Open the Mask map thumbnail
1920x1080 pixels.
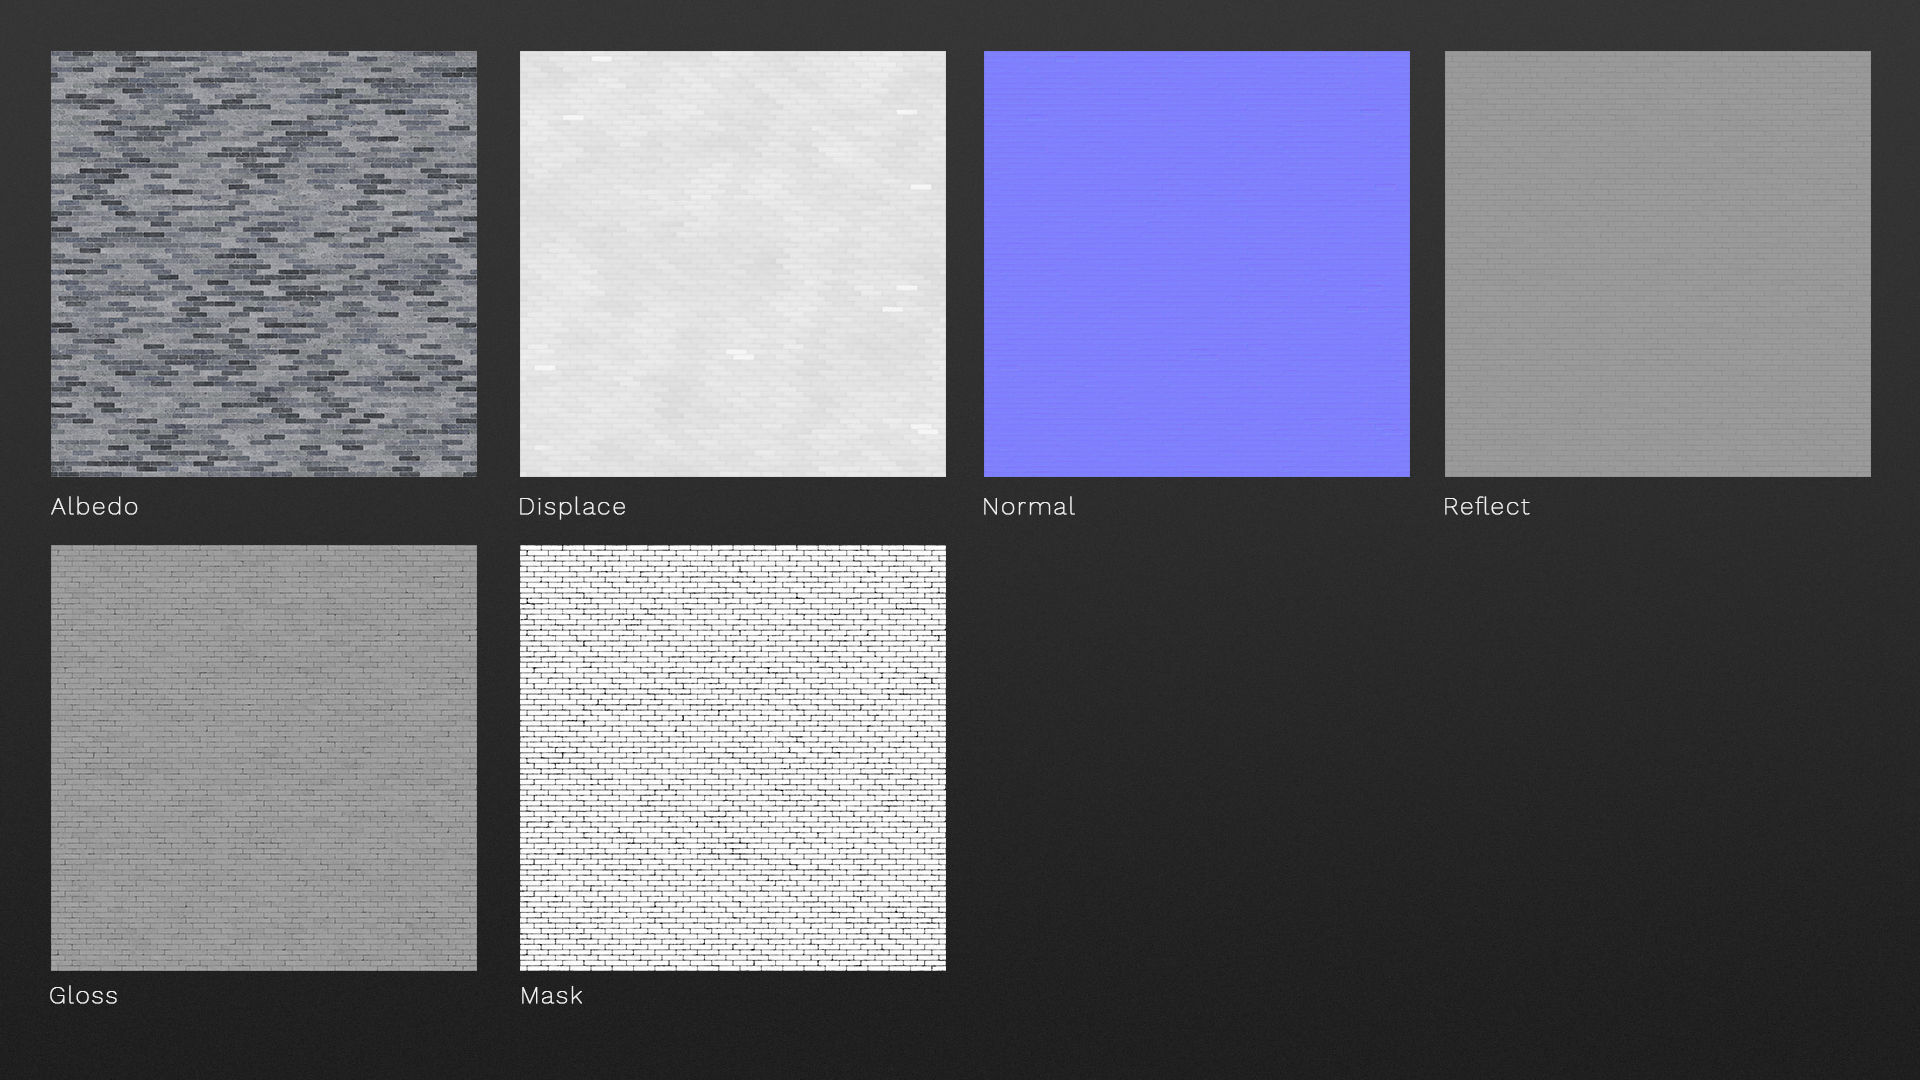pos(732,757)
